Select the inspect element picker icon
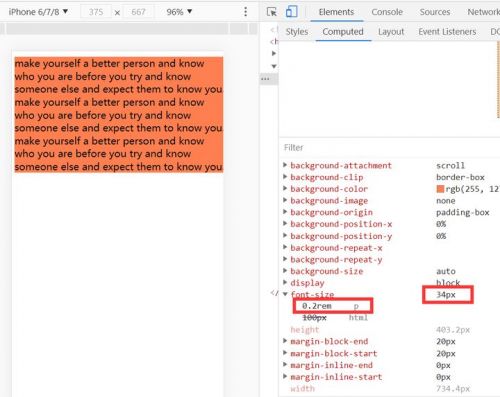Image resolution: width=500 pixels, height=397 pixels. pyautogui.click(x=272, y=12)
